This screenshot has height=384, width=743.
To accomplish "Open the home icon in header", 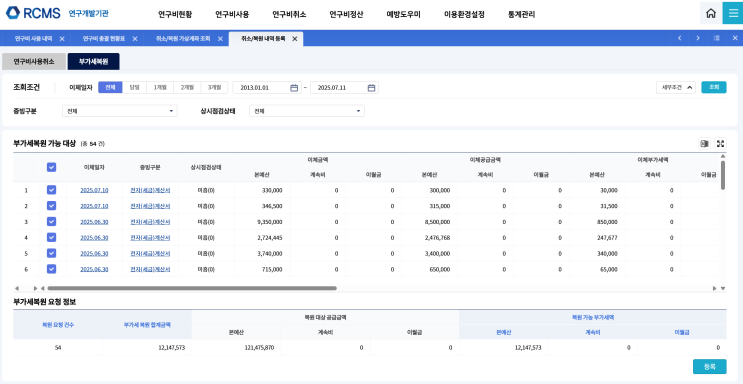I will [x=710, y=13].
